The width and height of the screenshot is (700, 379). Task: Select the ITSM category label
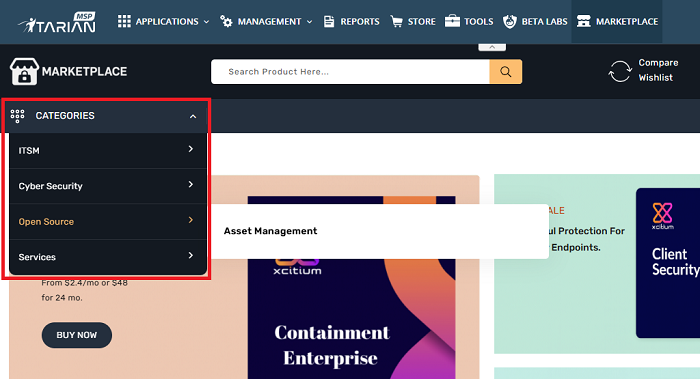click(29, 151)
